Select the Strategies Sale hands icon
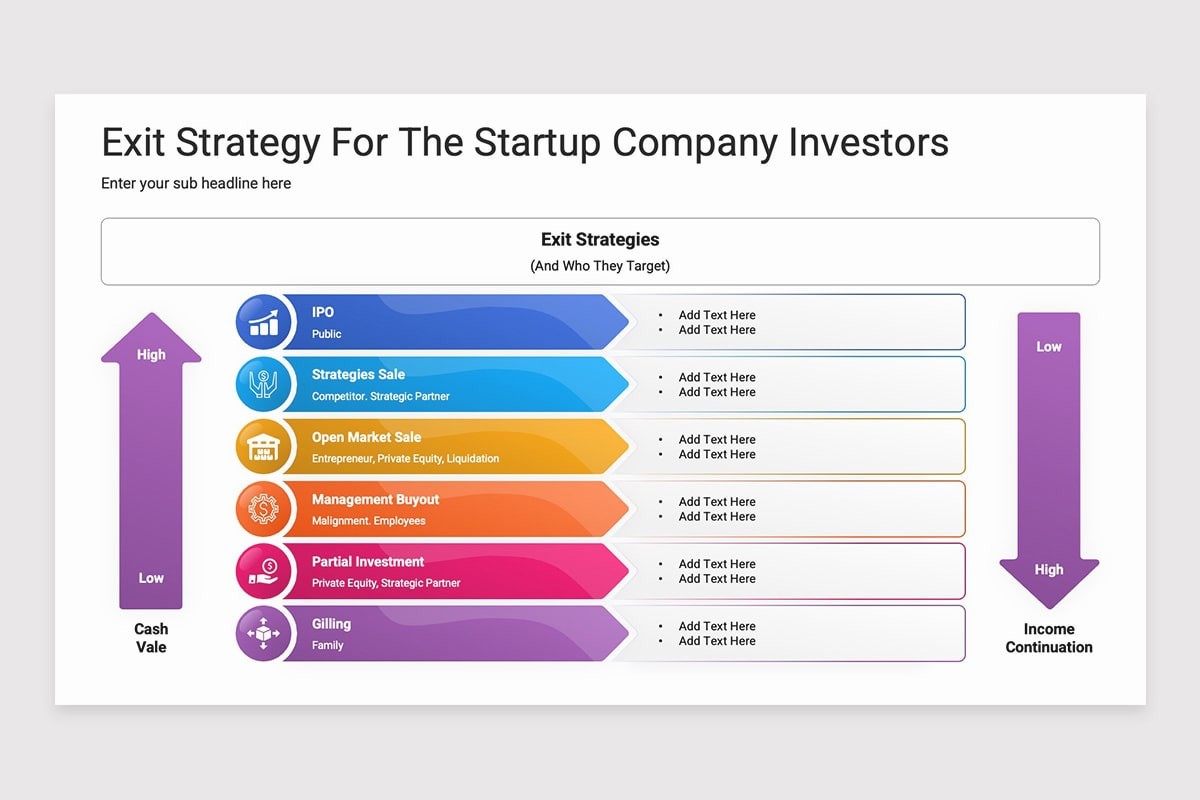This screenshot has height=800, width=1200. [x=264, y=384]
